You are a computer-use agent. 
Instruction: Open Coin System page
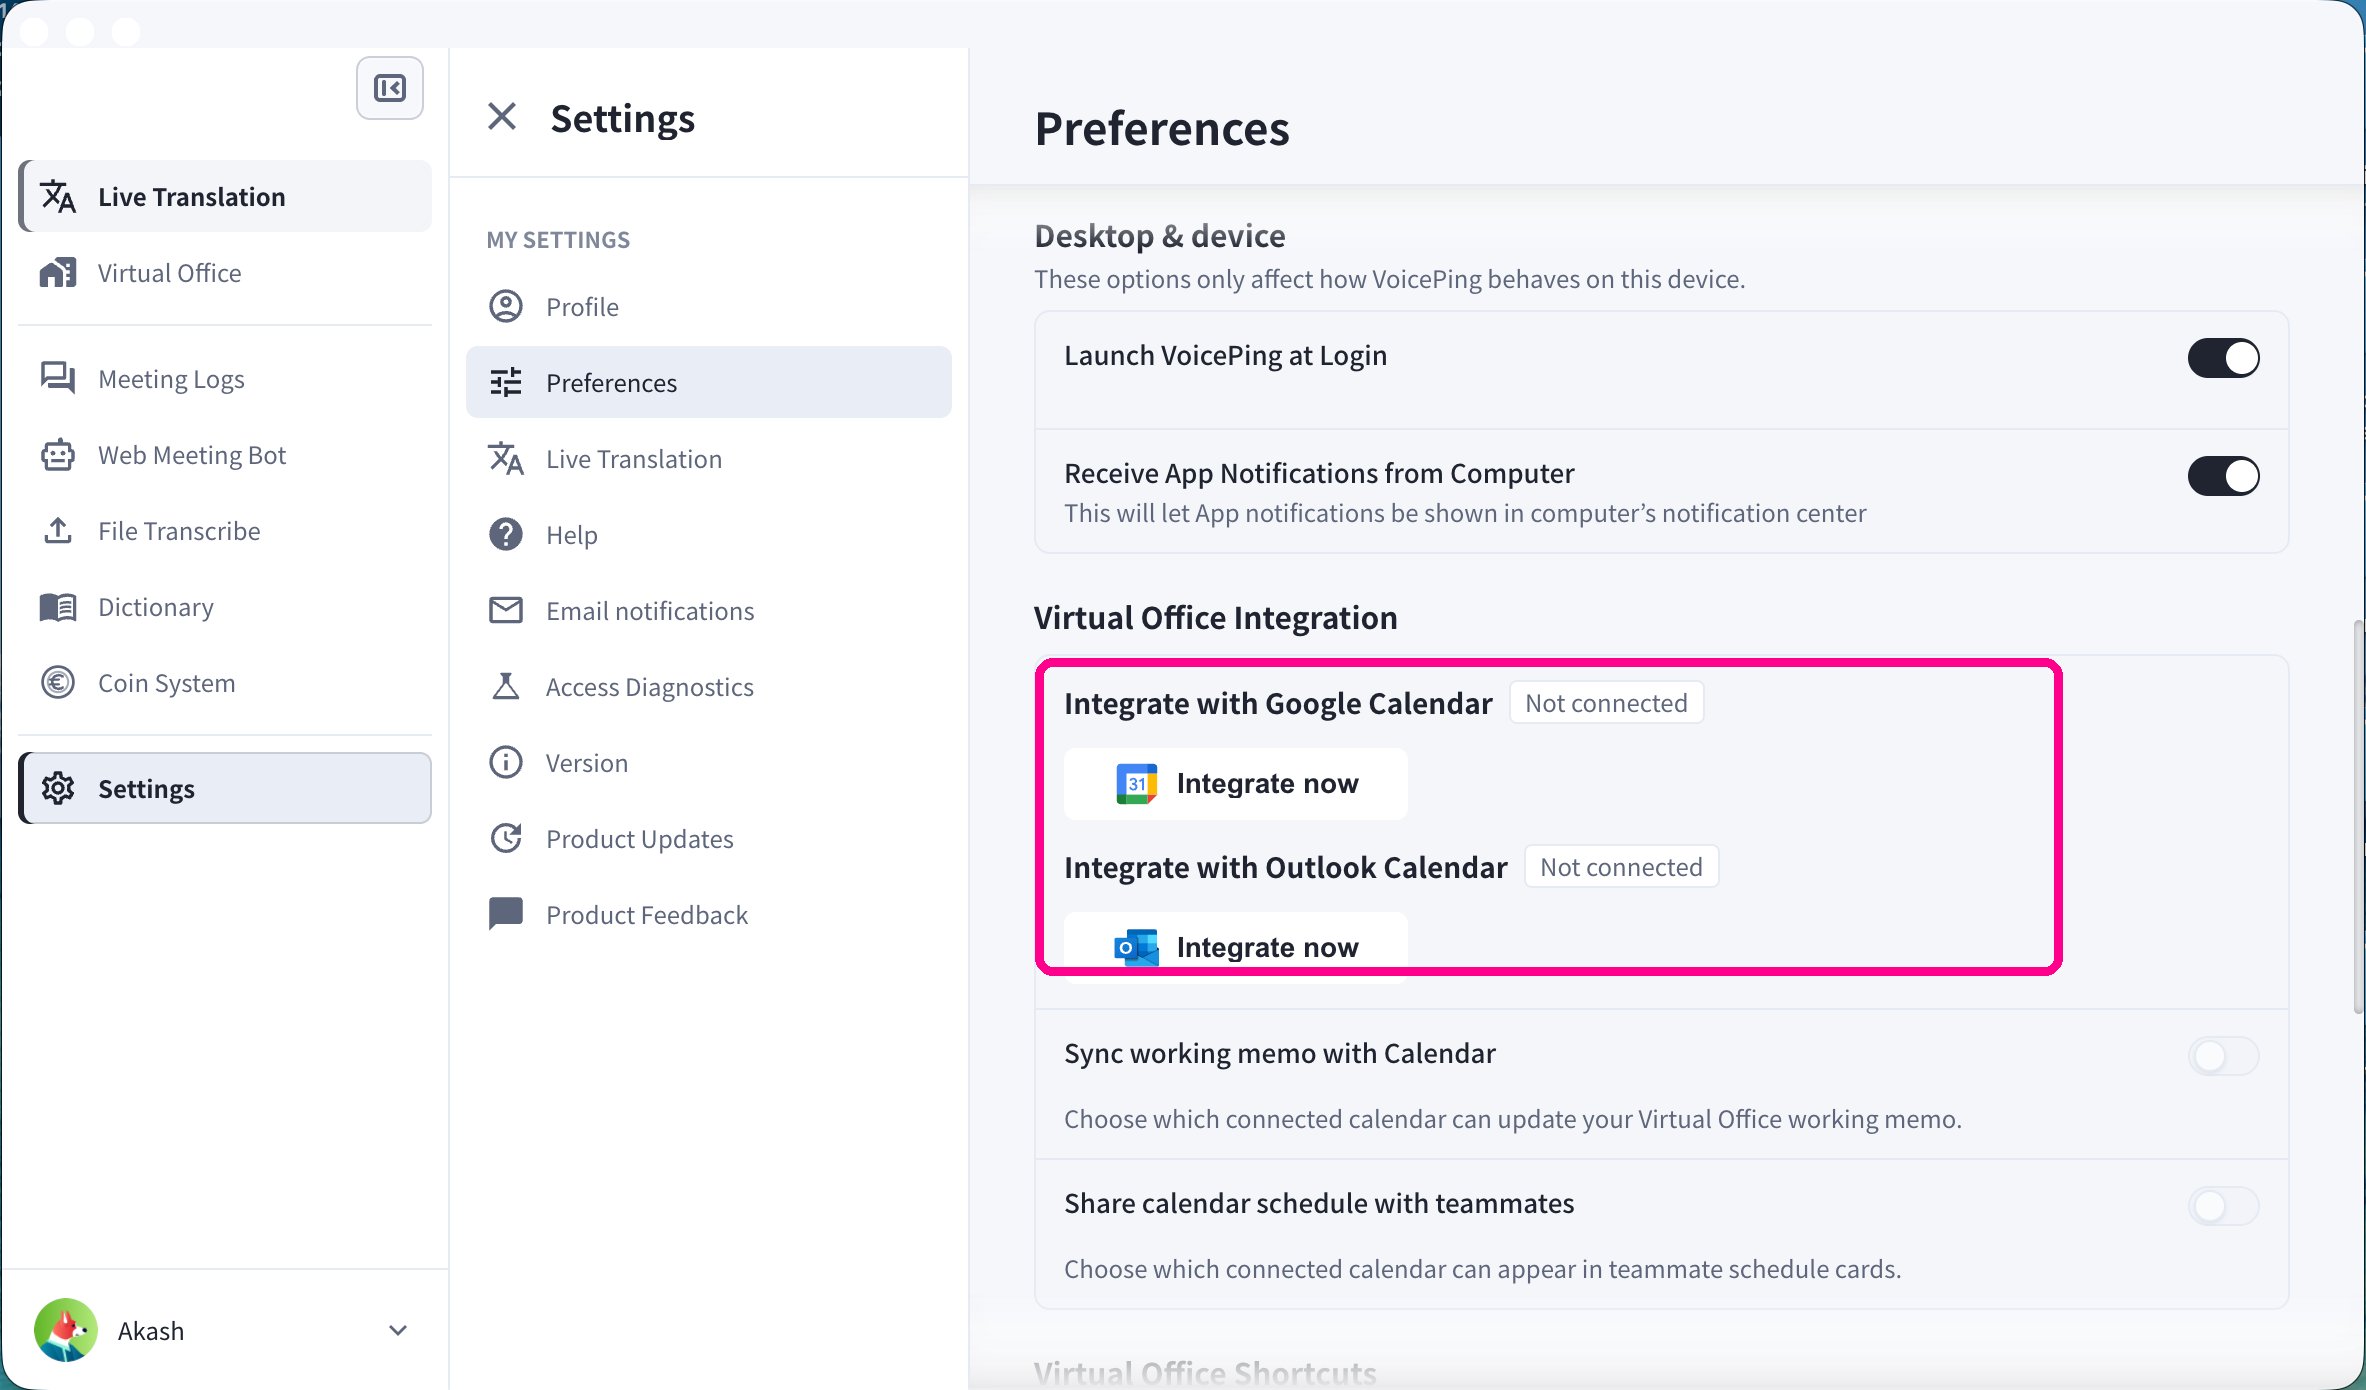pos(226,683)
